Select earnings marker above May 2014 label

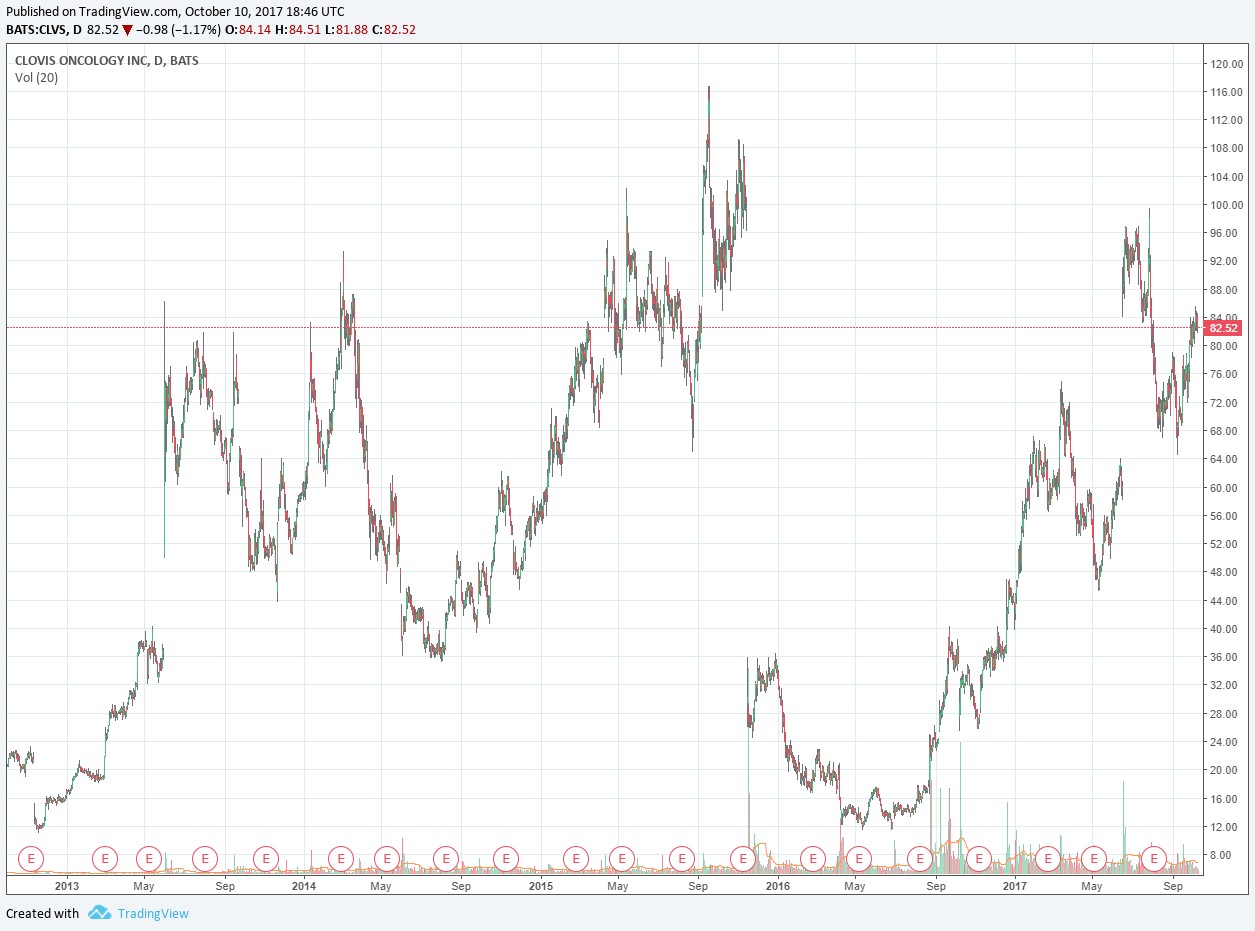[386, 858]
